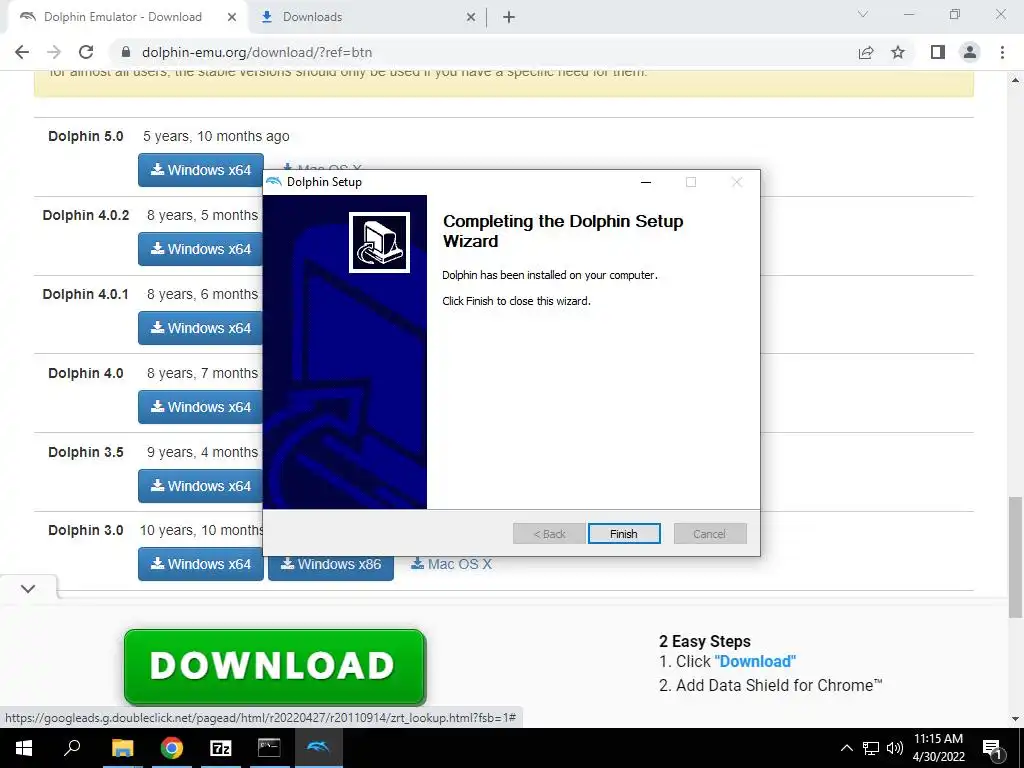Download Dolphin 3.0 Windows x64
Screen dimensions: 1024x768
tap(200, 564)
